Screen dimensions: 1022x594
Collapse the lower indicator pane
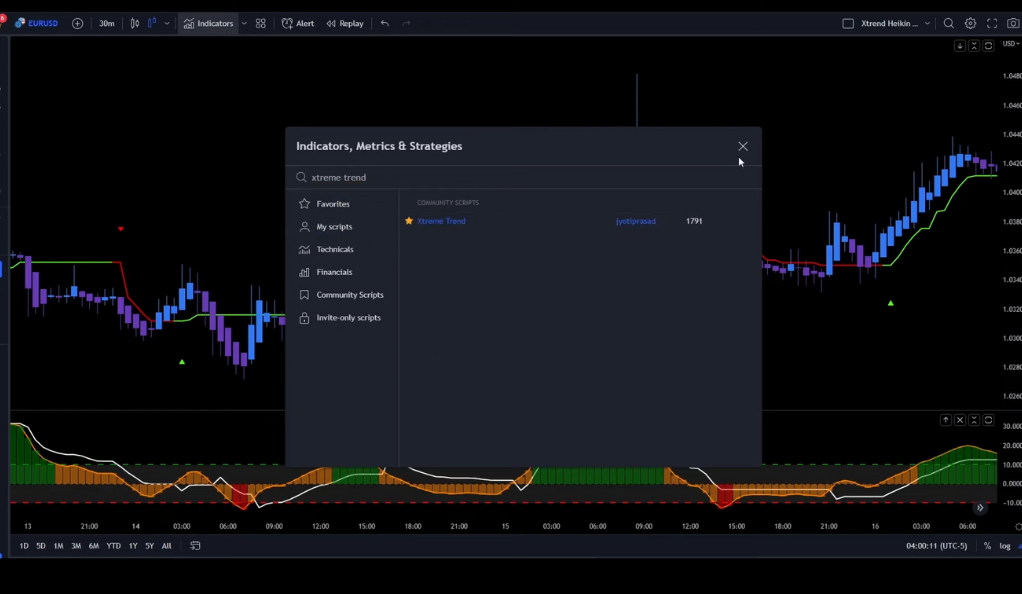pos(974,420)
